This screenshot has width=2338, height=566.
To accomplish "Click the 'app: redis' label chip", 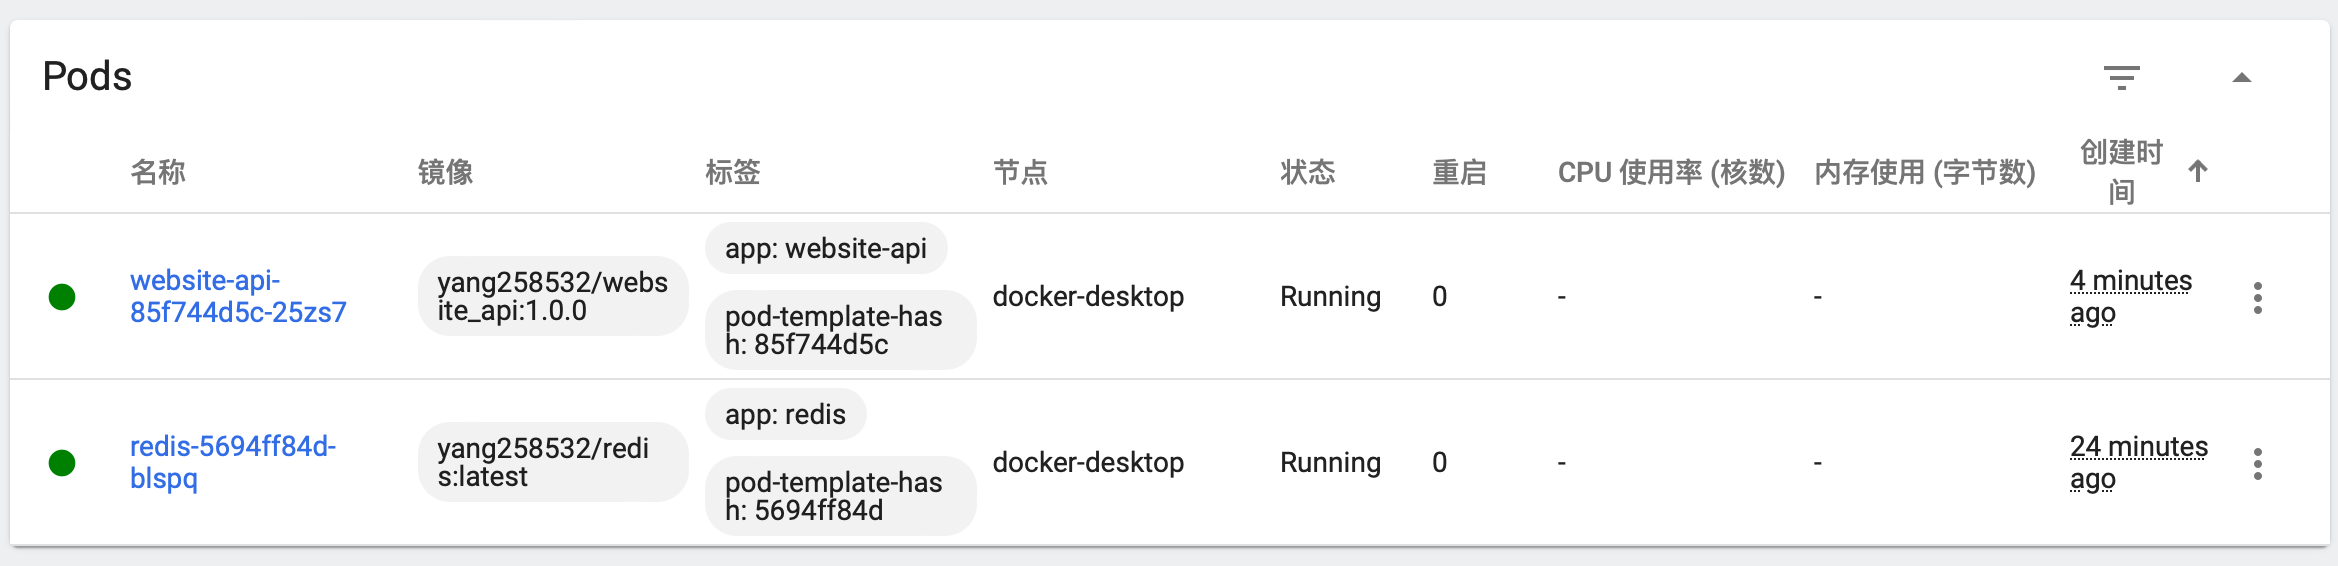I will (x=785, y=414).
